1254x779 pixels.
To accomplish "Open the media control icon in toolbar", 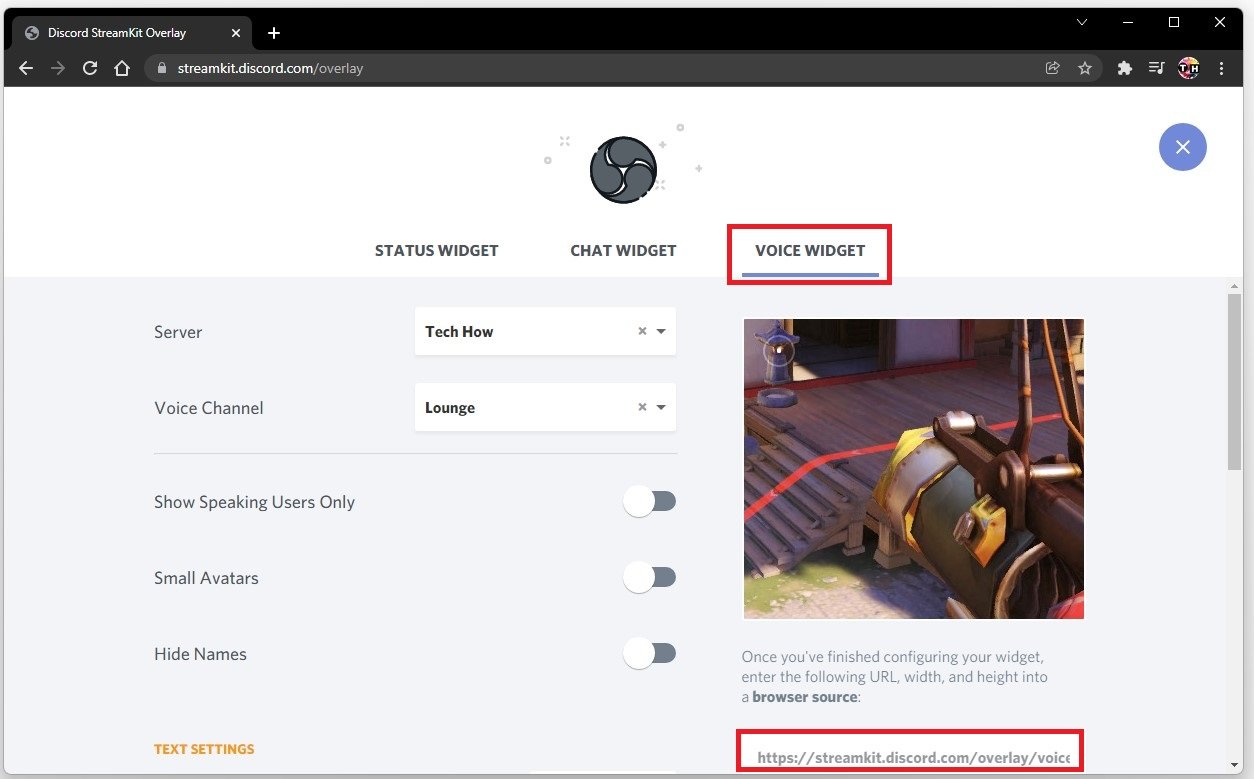I will (x=1156, y=68).
